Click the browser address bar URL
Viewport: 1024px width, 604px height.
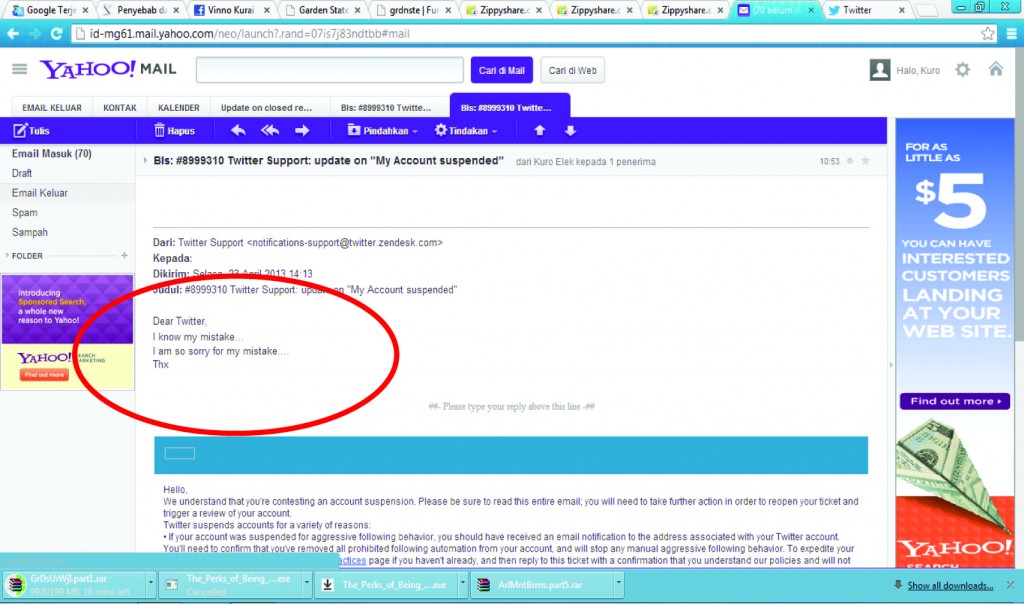(x=249, y=33)
